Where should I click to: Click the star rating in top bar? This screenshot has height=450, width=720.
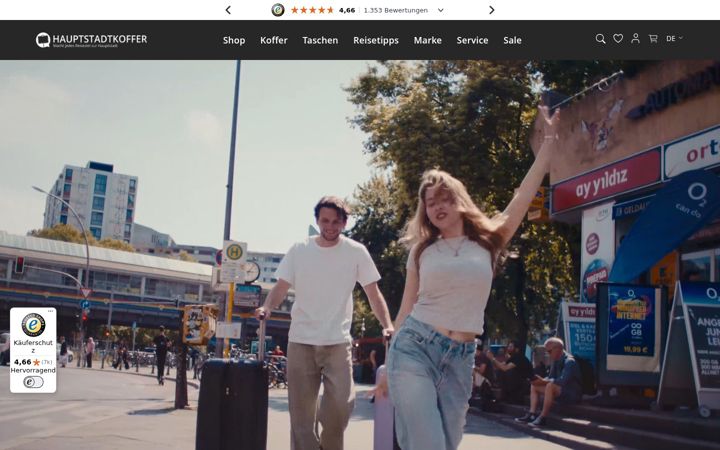click(x=312, y=10)
